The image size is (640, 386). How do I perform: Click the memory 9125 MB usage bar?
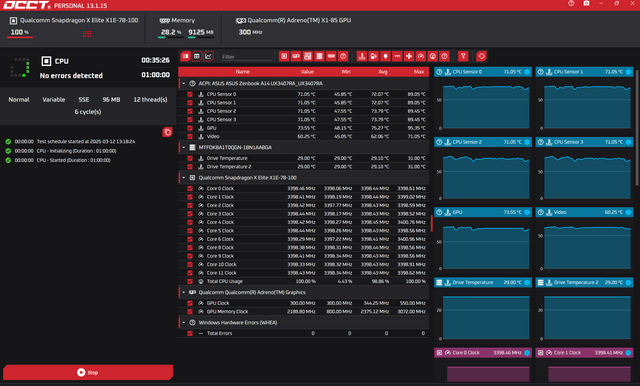click(x=200, y=38)
